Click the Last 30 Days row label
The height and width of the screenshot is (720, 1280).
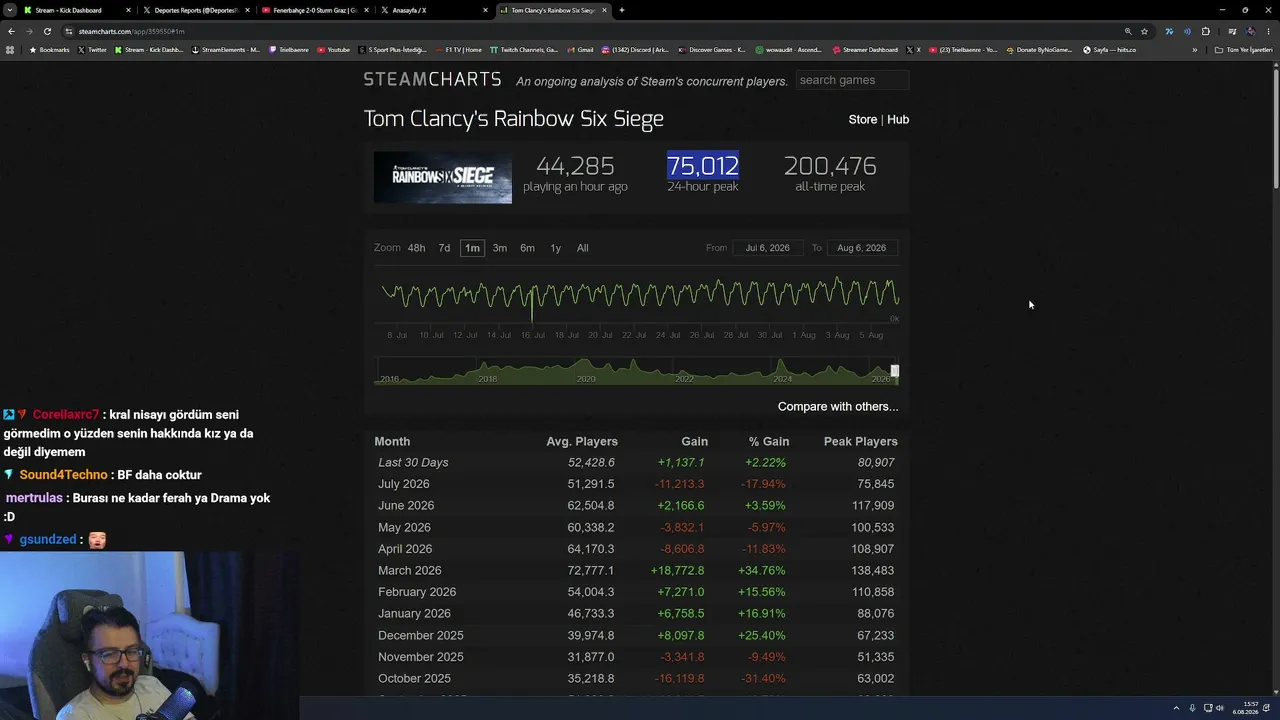tap(413, 462)
